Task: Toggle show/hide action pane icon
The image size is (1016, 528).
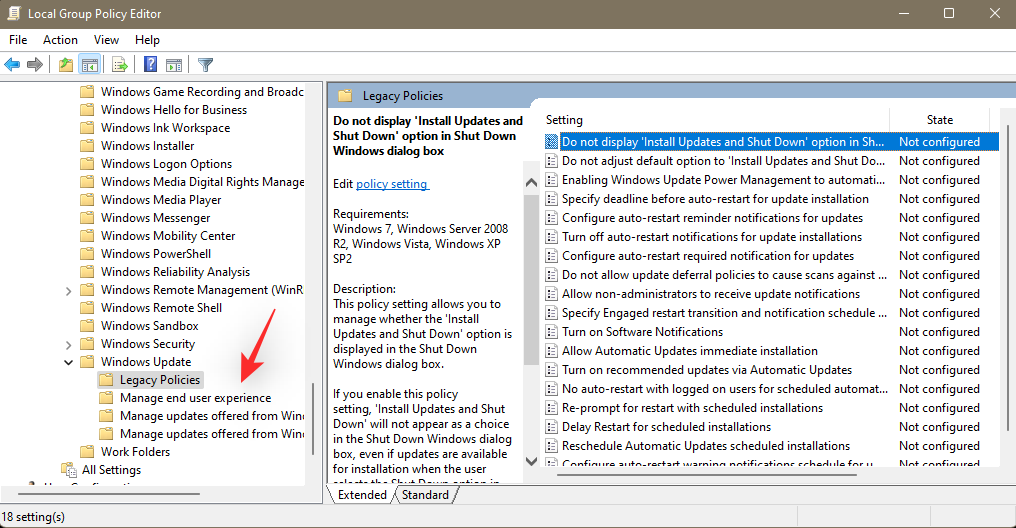Action: click(x=174, y=65)
